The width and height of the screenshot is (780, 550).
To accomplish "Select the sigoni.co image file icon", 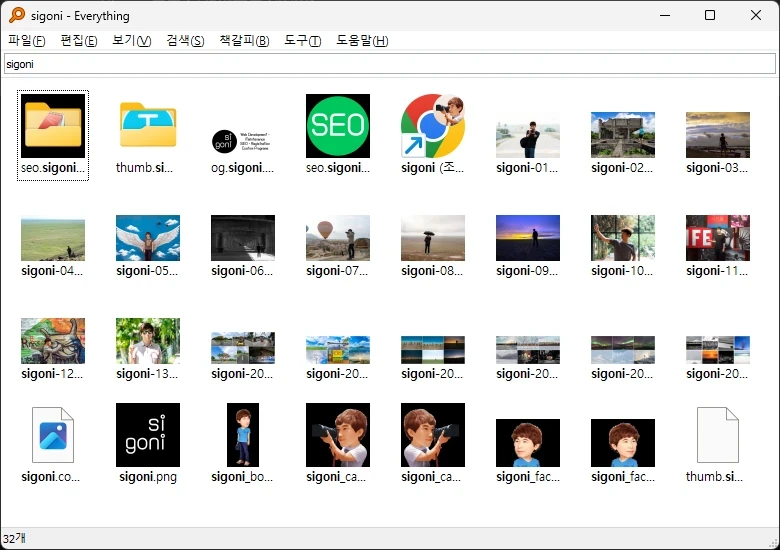I will [53, 435].
